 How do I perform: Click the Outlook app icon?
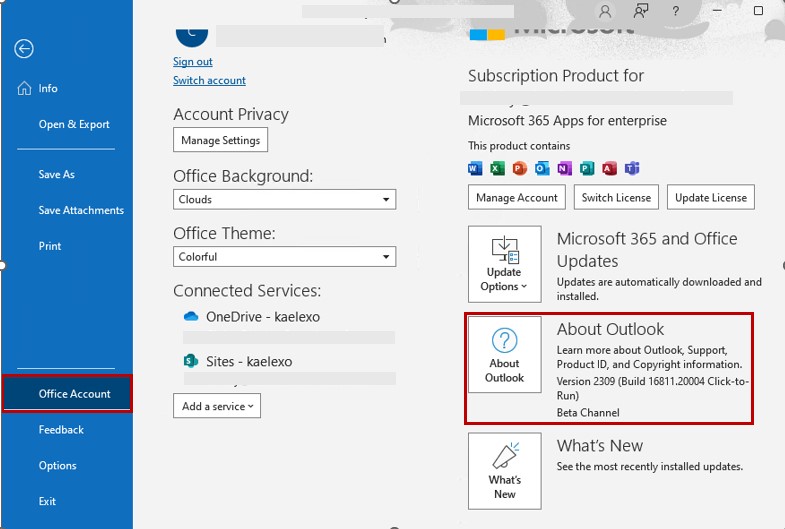click(x=542, y=169)
